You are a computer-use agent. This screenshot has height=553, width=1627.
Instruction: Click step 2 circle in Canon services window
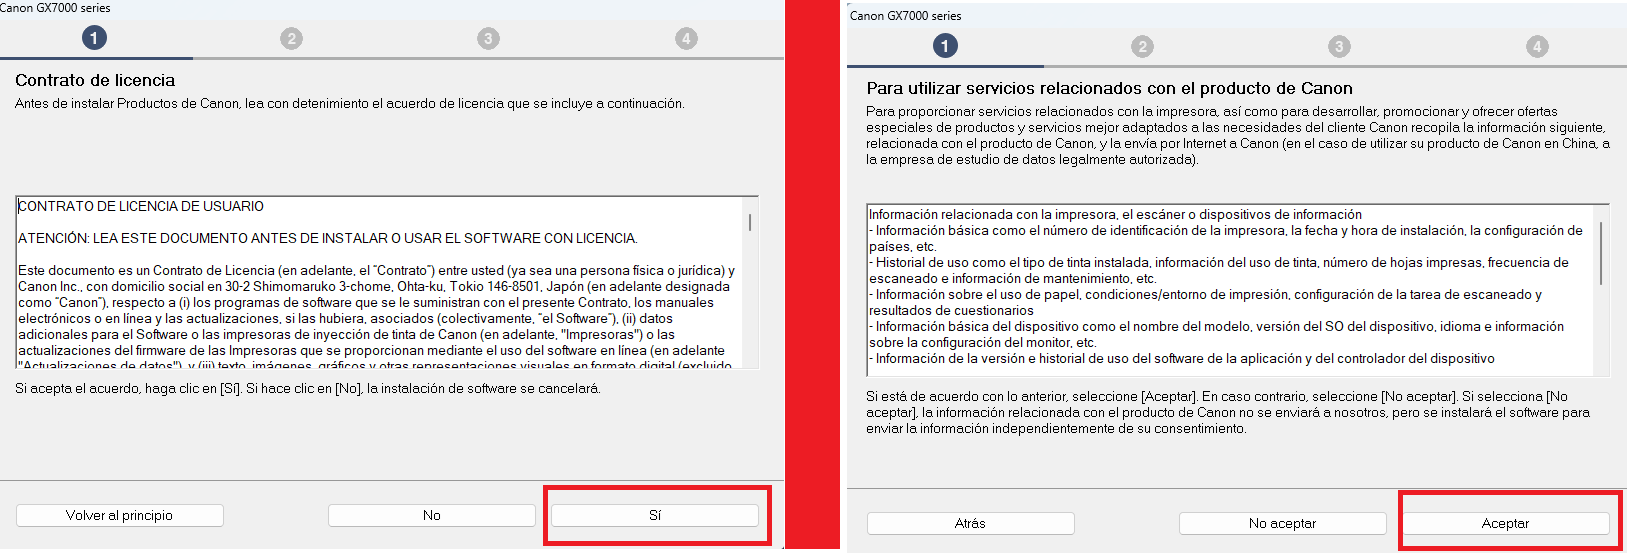point(1142,46)
